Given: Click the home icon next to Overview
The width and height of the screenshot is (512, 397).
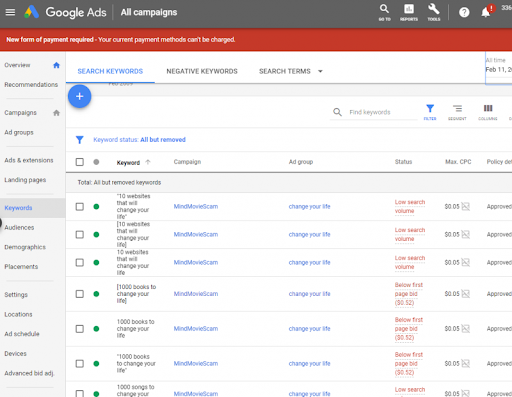Looking at the screenshot, I should (56, 65).
